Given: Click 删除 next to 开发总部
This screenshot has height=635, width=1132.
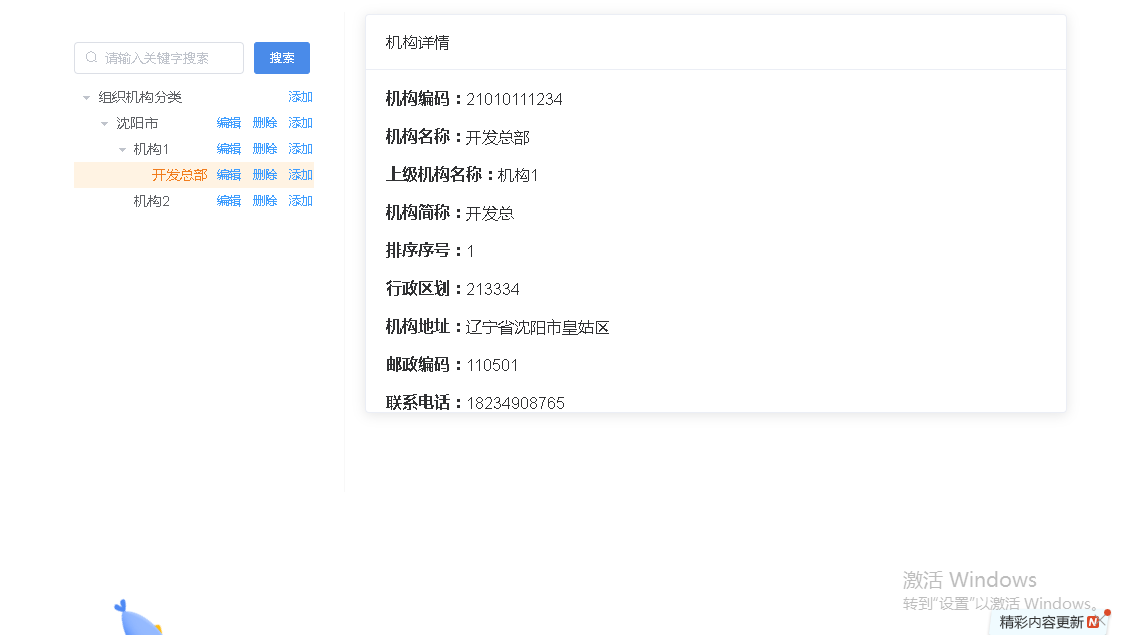Looking at the screenshot, I should (264, 174).
